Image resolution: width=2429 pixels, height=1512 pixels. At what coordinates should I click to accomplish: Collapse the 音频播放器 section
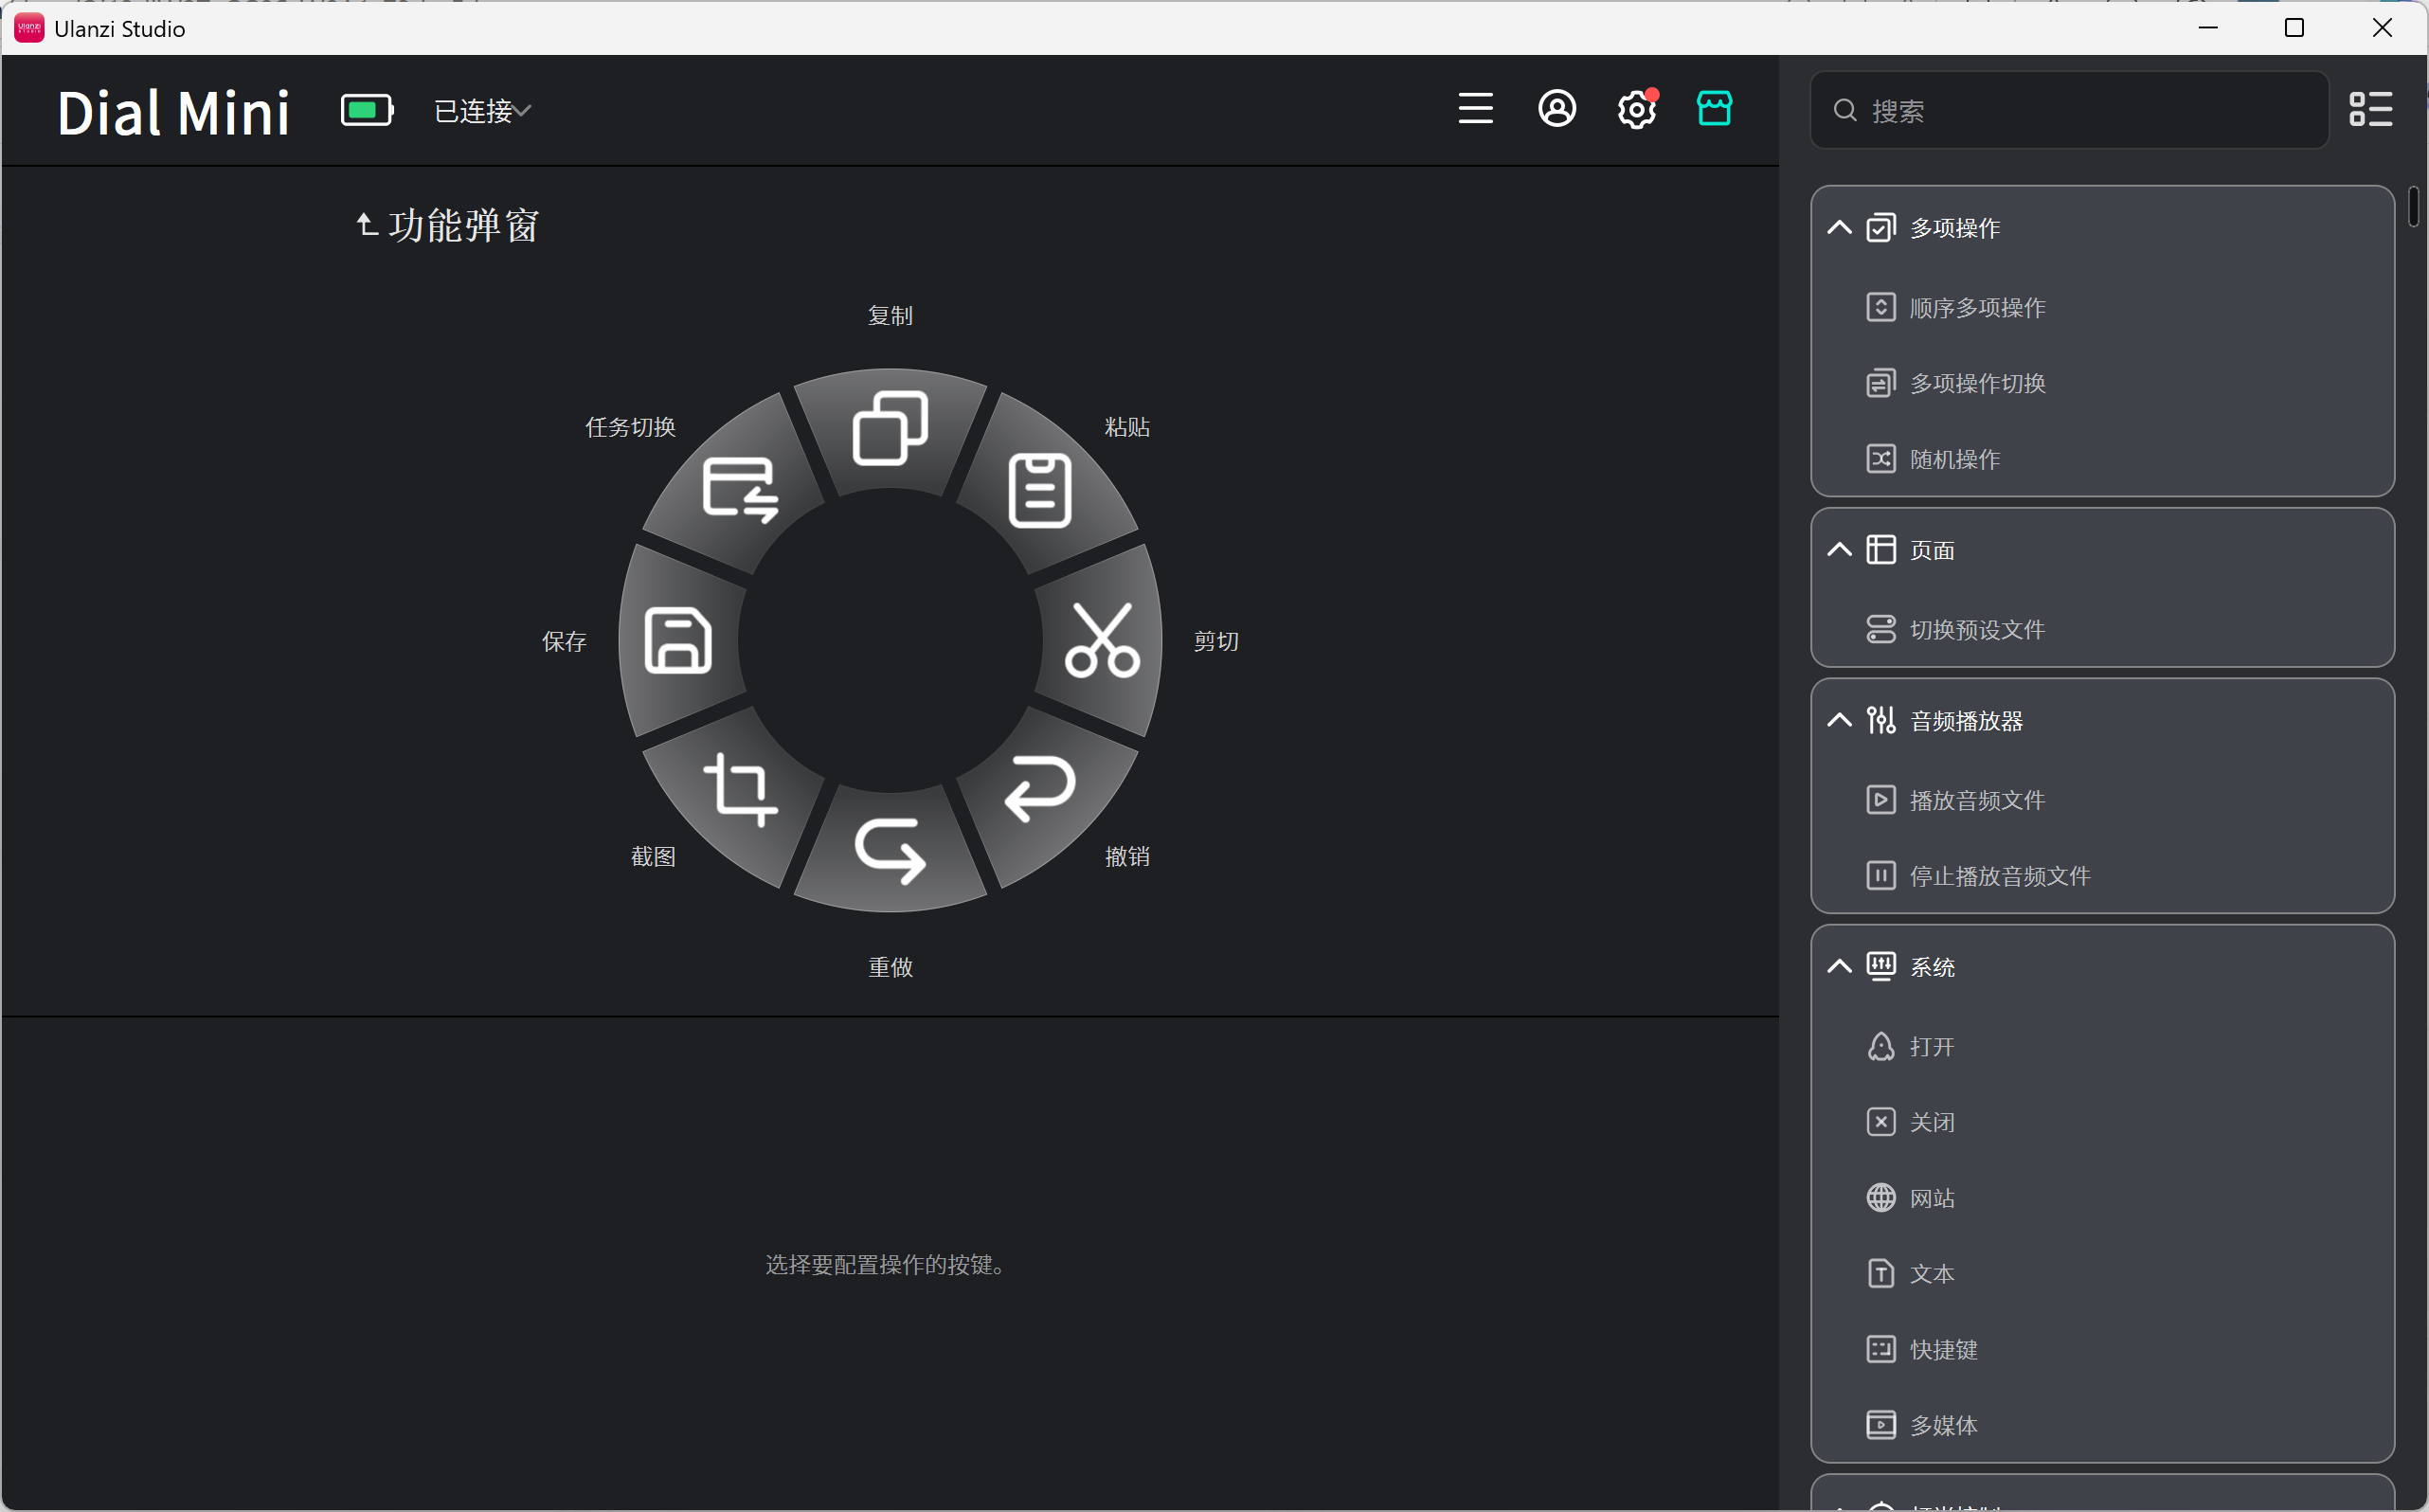(x=1839, y=721)
